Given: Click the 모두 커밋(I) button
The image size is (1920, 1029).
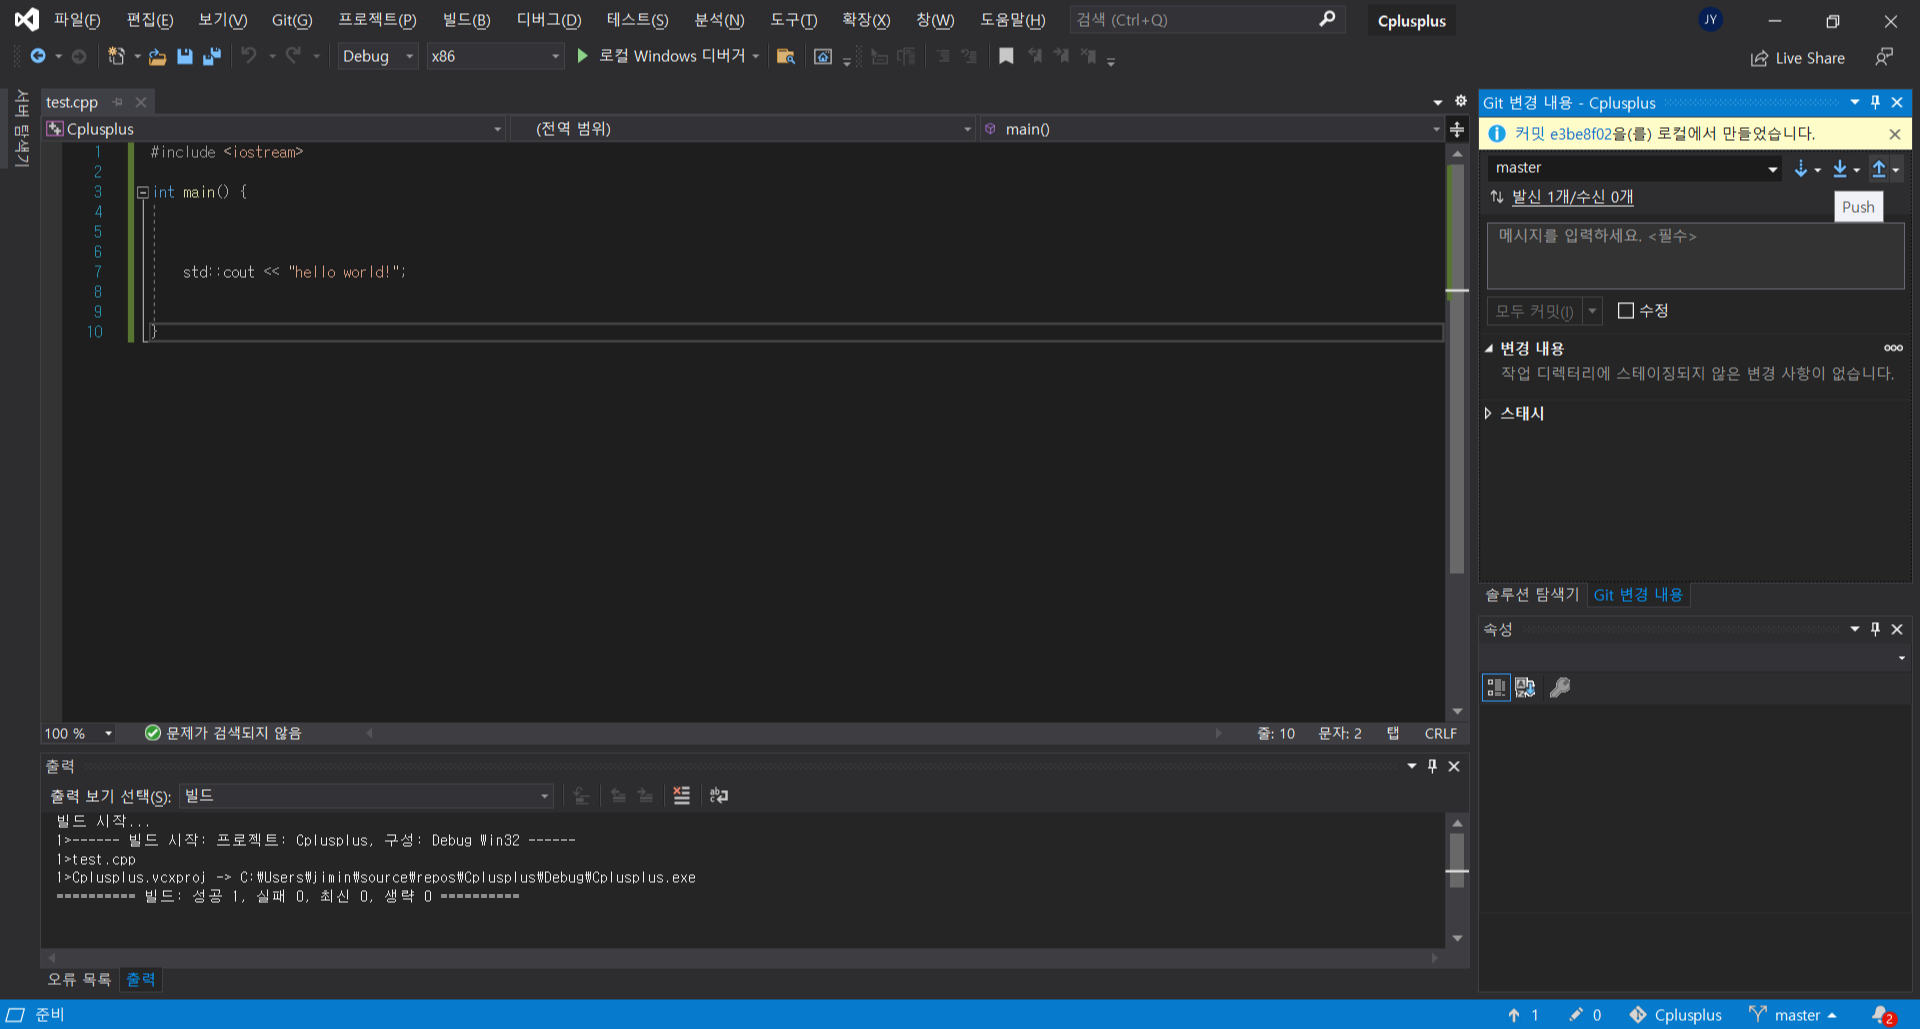Looking at the screenshot, I should [1534, 311].
